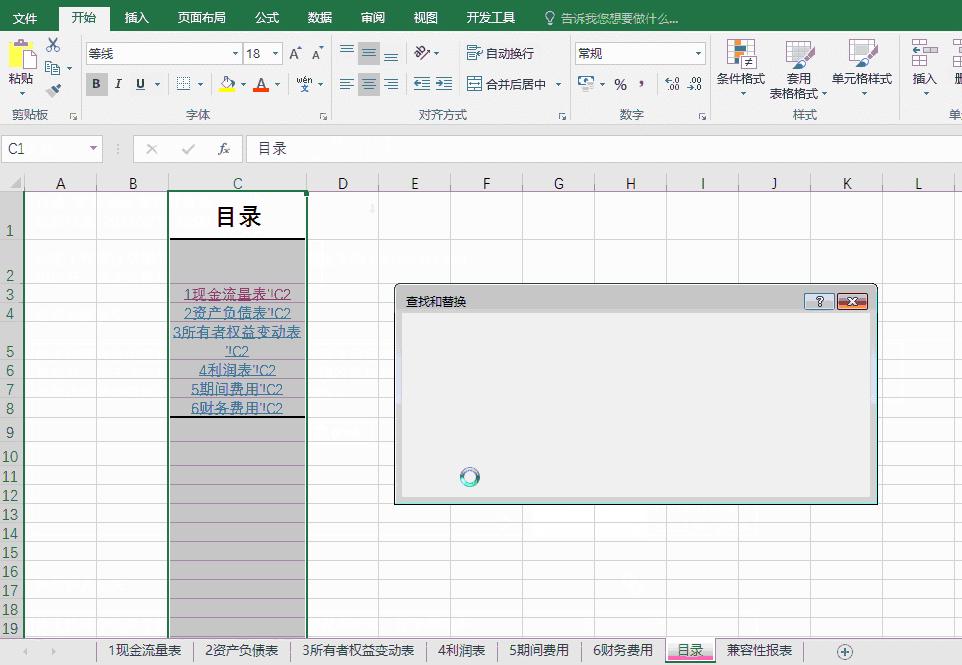Toggle bold formatting with the B icon
Screen dimensions: 962x665
pos(96,85)
